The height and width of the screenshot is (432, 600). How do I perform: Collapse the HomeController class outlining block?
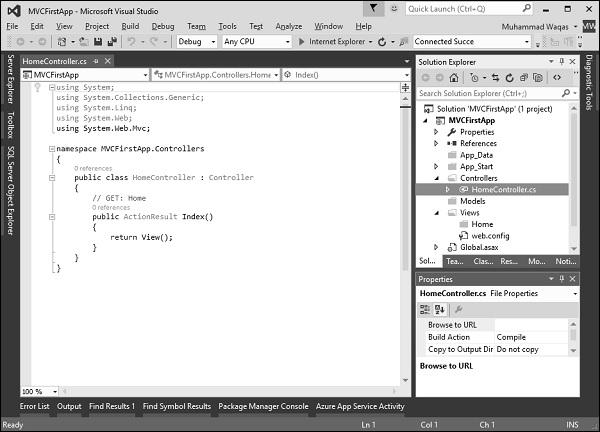52,178
